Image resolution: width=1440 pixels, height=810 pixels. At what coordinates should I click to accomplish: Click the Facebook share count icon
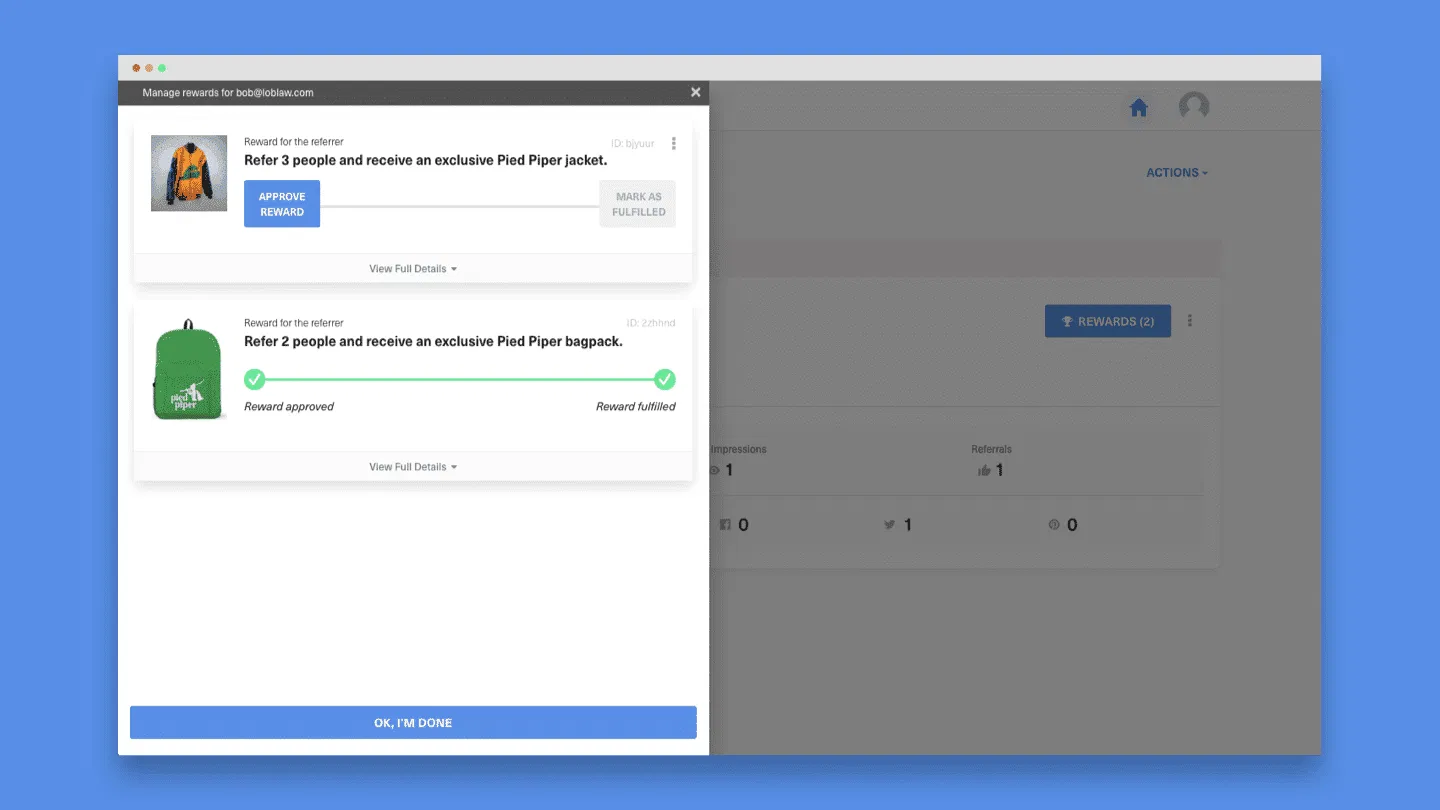(725, 525)
